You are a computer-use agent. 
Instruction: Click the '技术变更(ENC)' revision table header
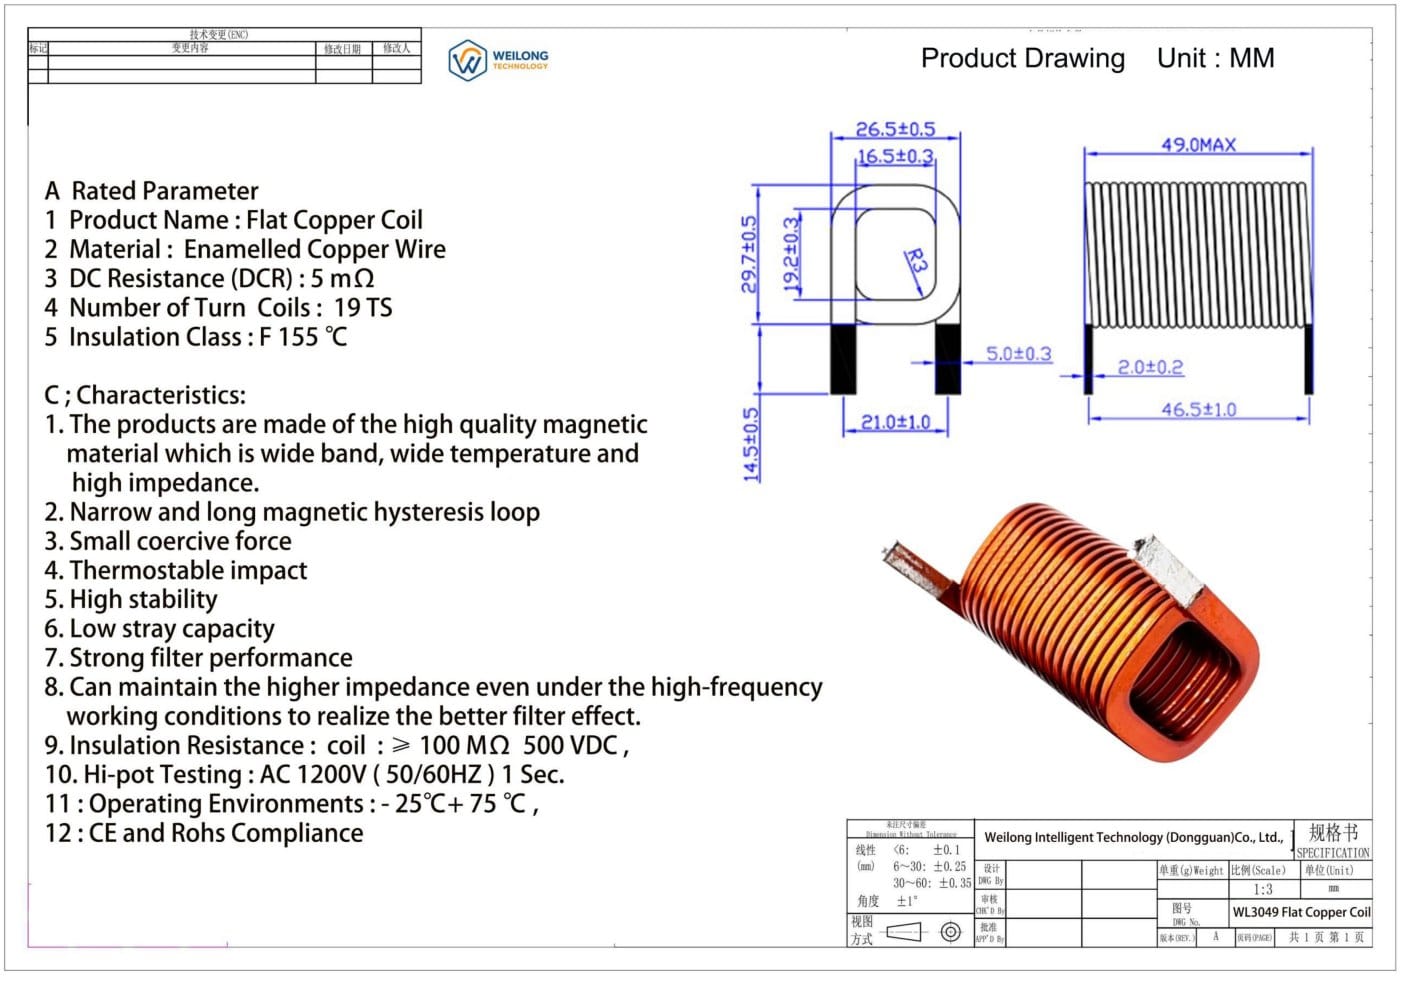[218, 35]
